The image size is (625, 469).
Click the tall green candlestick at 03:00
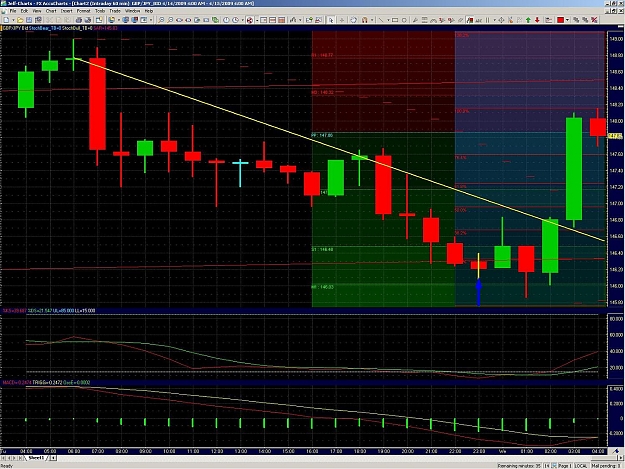(x=574, y=169)
